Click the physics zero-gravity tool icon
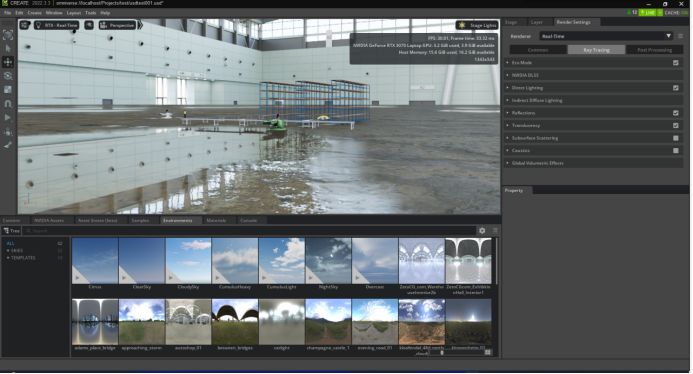693x374 pixels. 8,132
